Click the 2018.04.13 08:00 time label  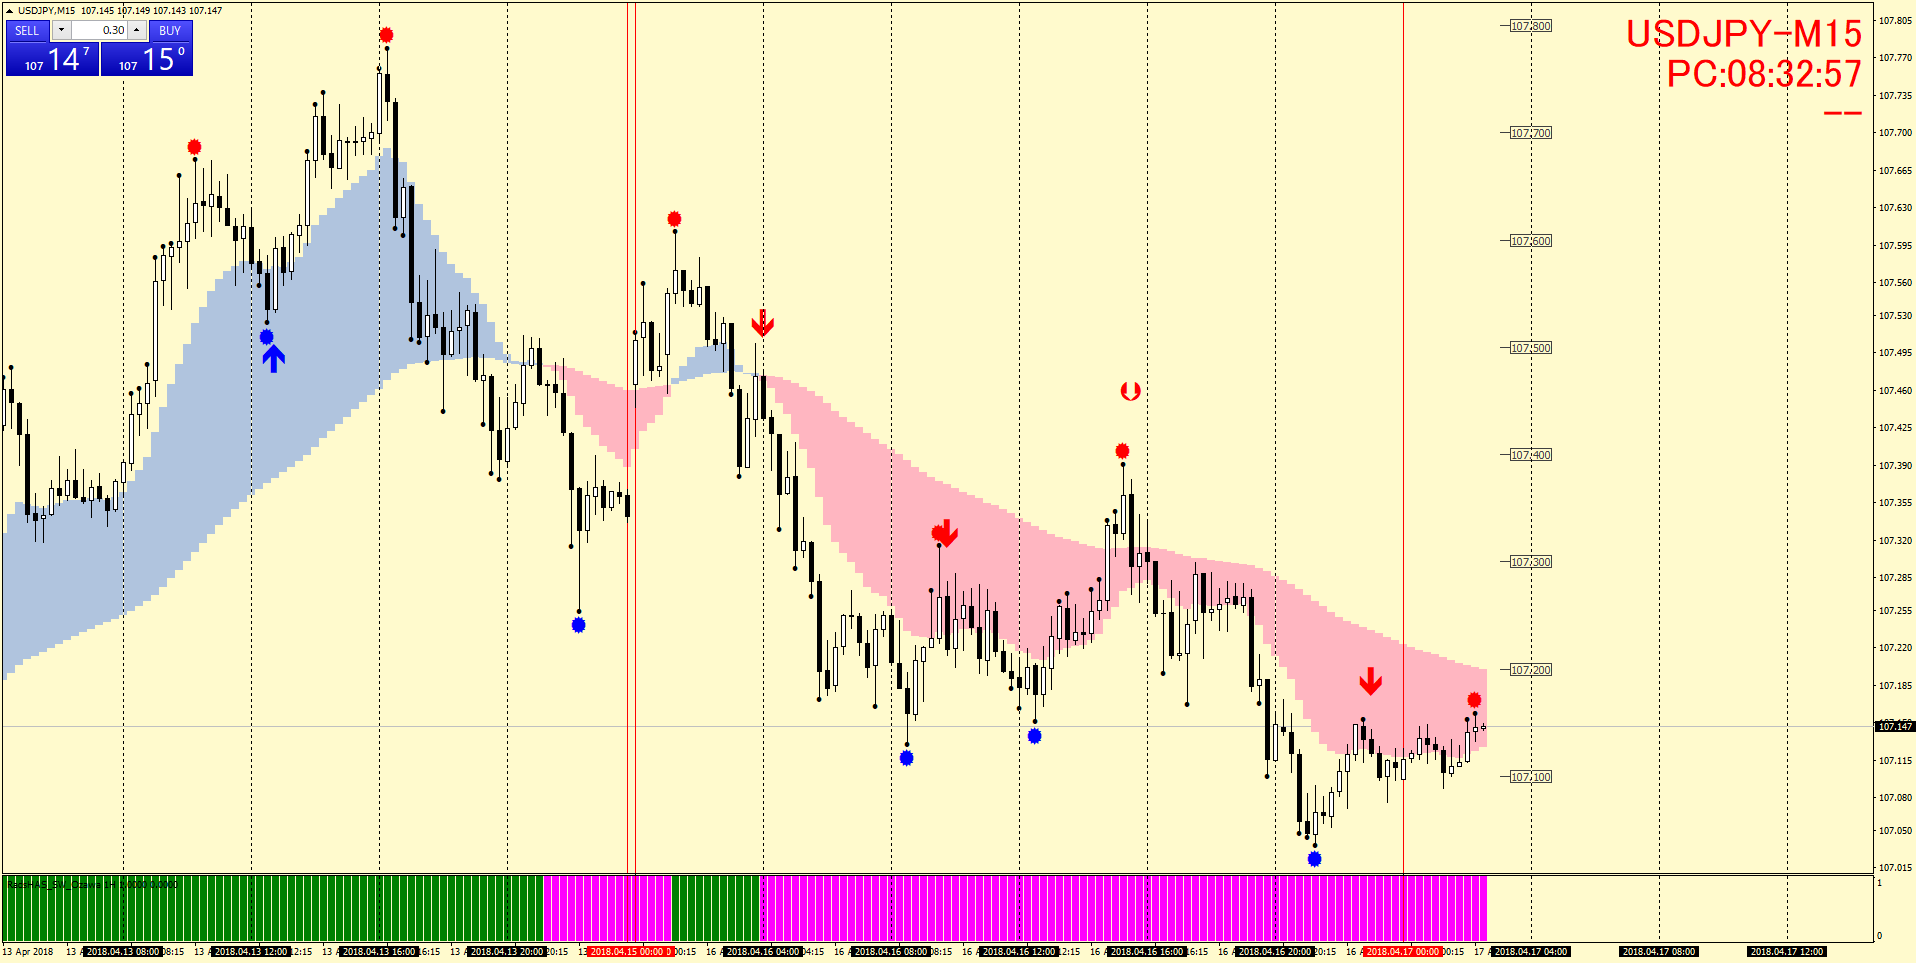[x=123, y=952]
